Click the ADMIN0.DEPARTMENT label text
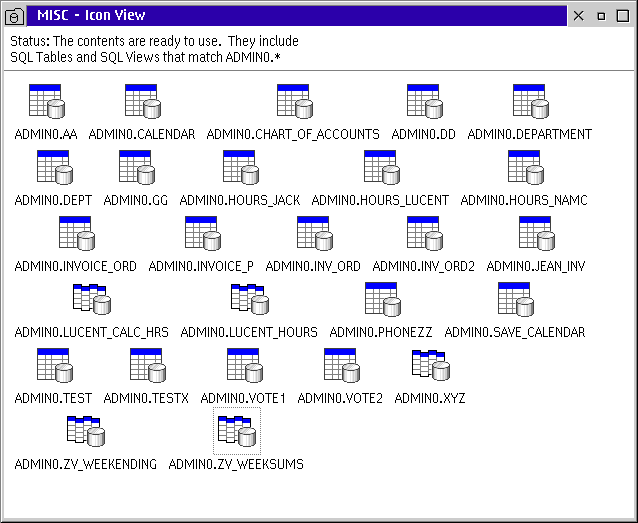 (530, 134)
